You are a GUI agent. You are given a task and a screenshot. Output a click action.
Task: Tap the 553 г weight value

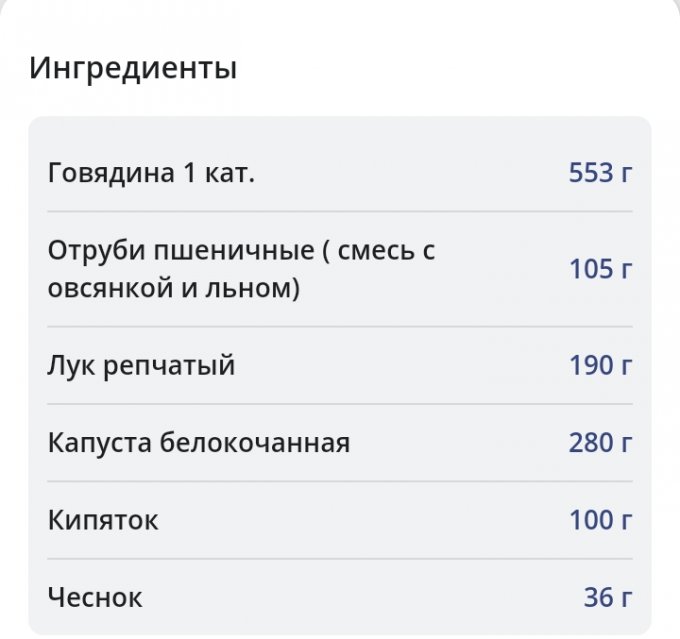[x=600, y=174]
